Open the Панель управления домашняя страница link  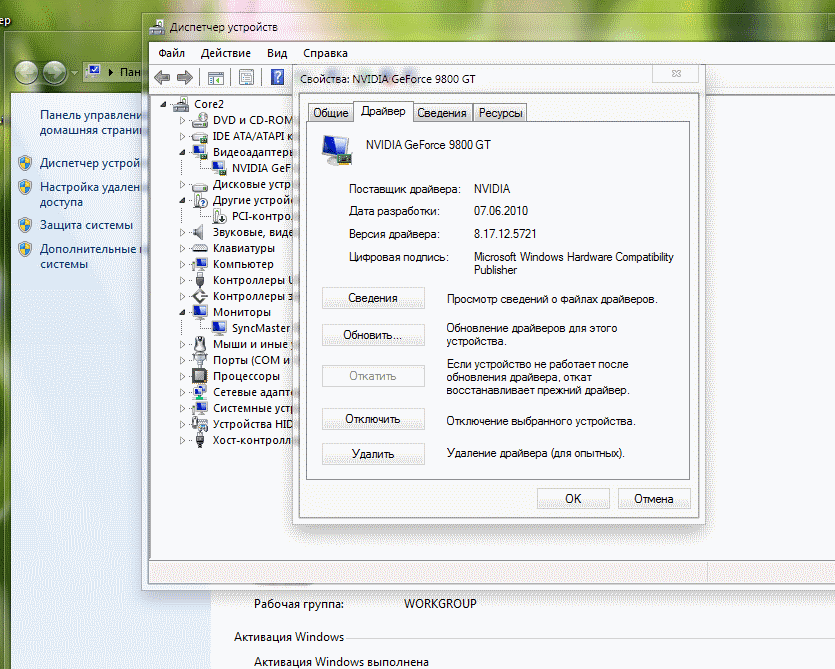tap(91, 123)
